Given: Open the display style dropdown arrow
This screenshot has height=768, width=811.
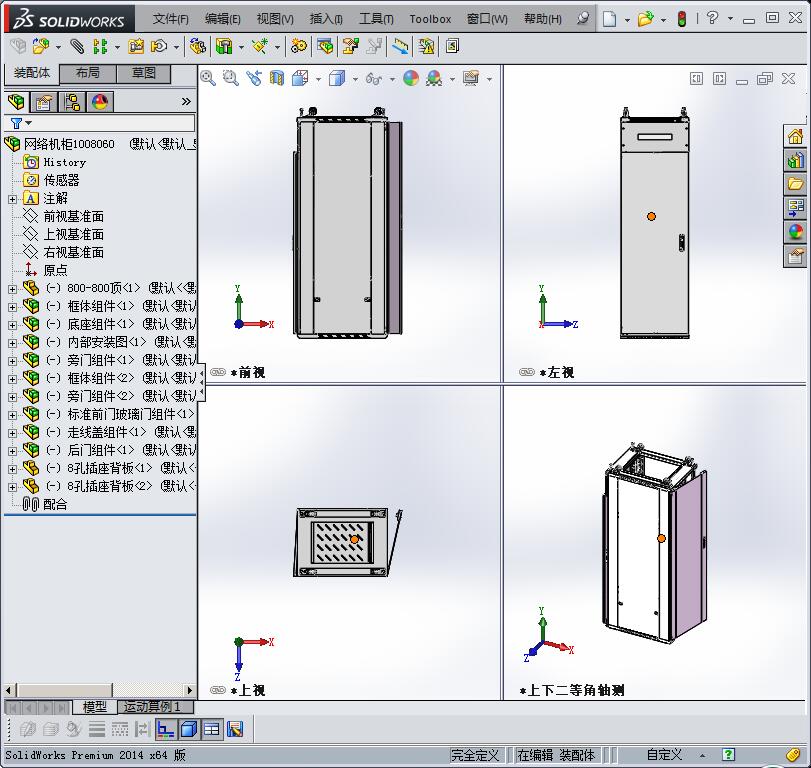Looking at the screenshot, I should coord(354,79).
